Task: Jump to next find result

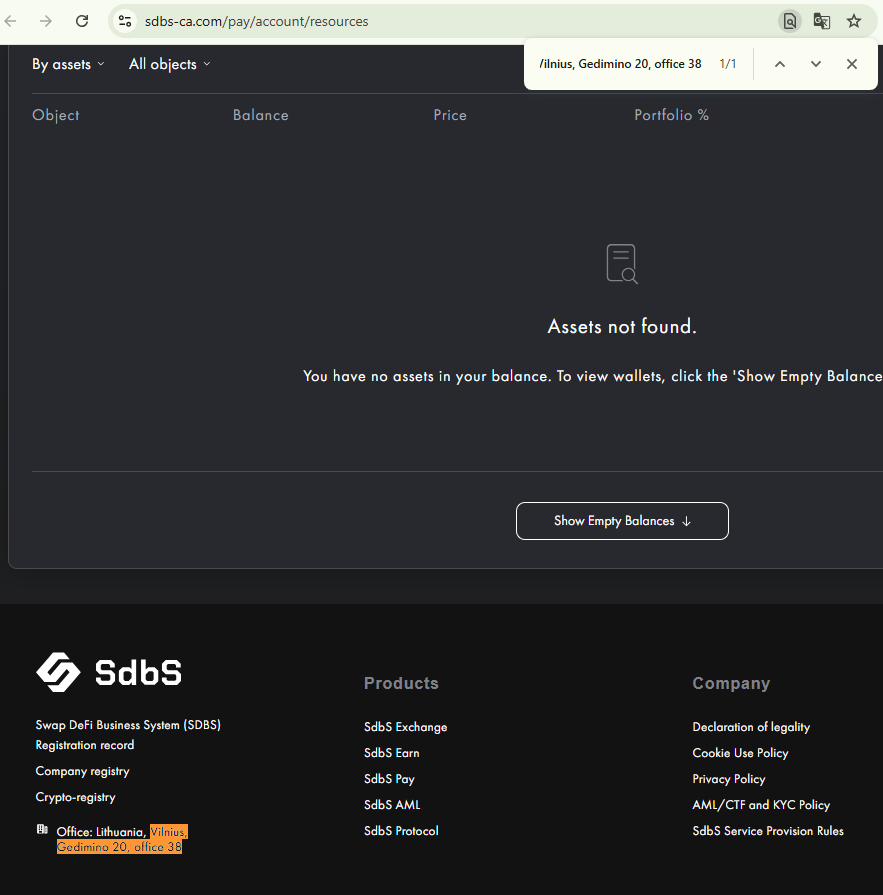Action: click(x=816, y=64)
